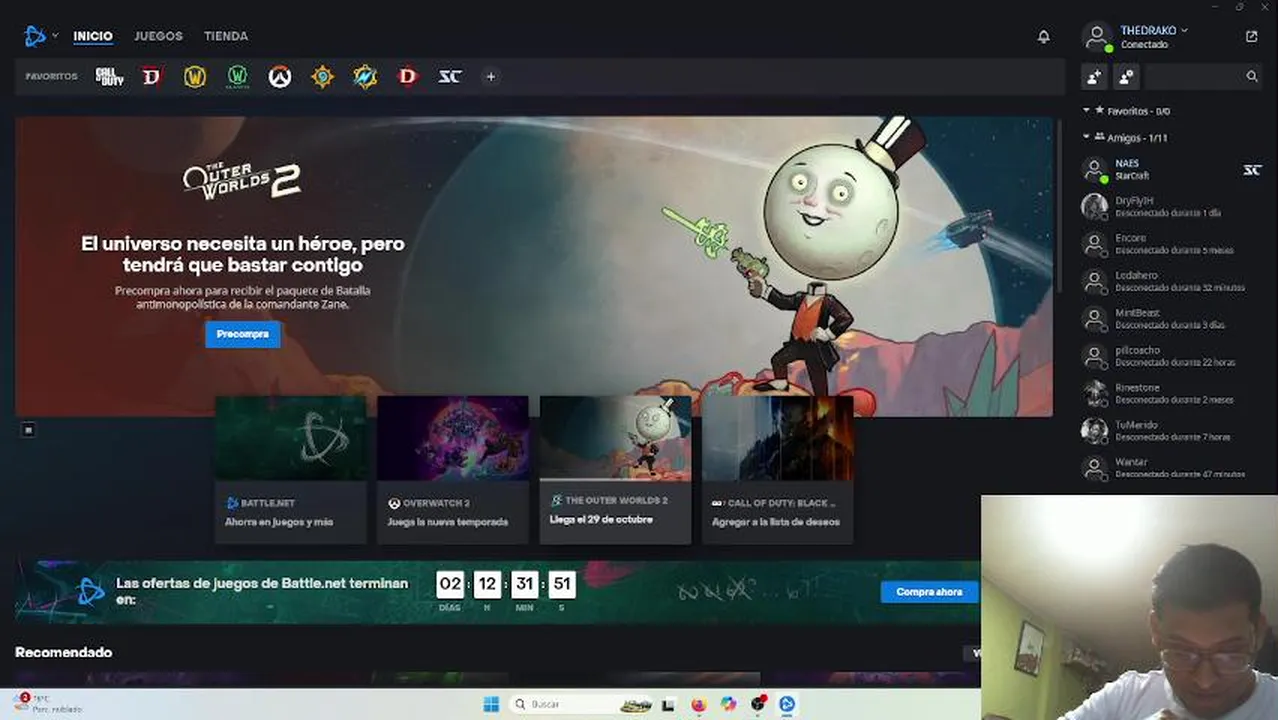The height and width of the screenshot is (720, 1278).
Task: Select The Outer Worlds 2 carousel card
Action: coord(615,470)
